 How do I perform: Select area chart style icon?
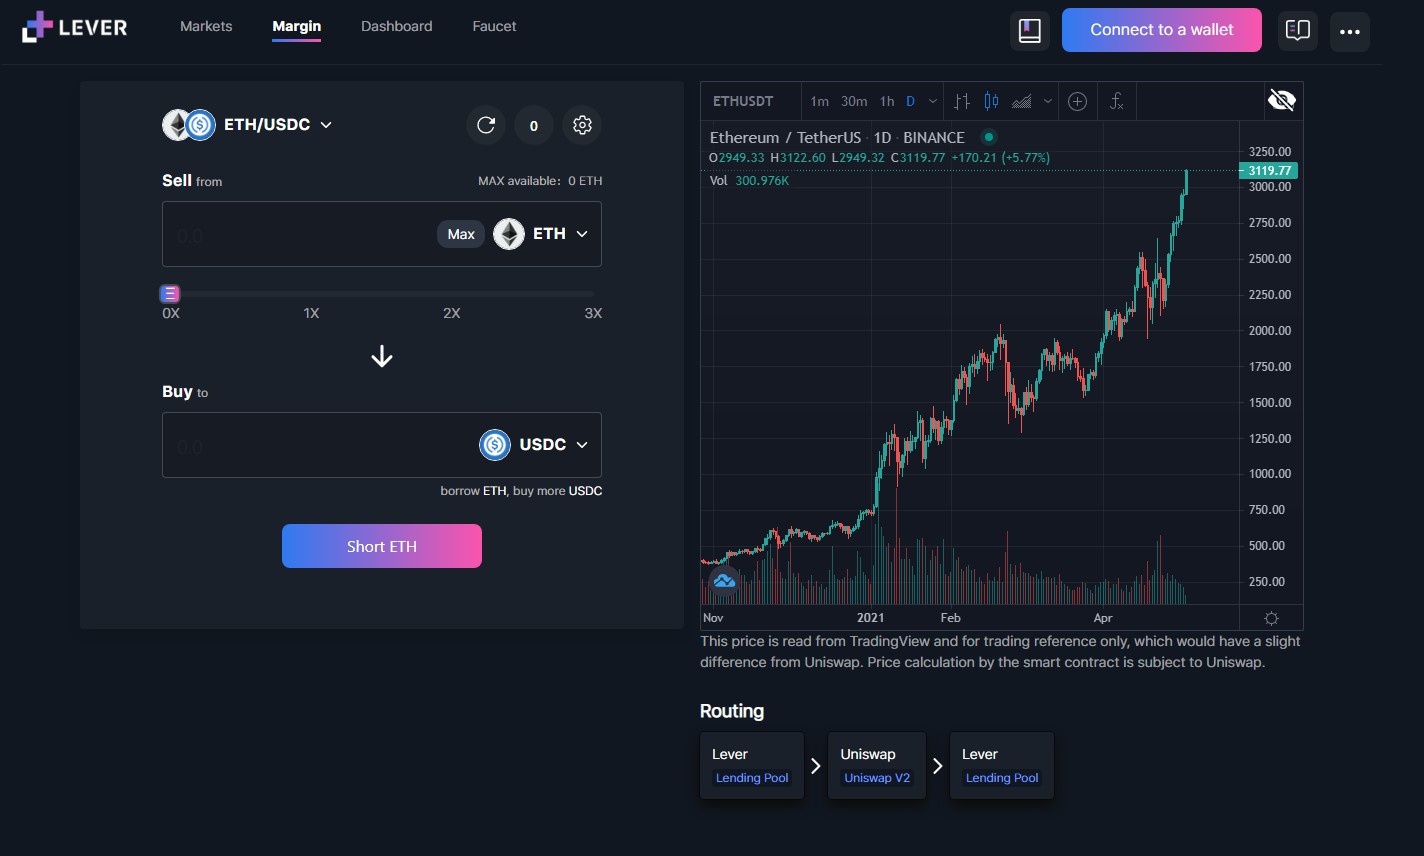[x=1022, y=101]
